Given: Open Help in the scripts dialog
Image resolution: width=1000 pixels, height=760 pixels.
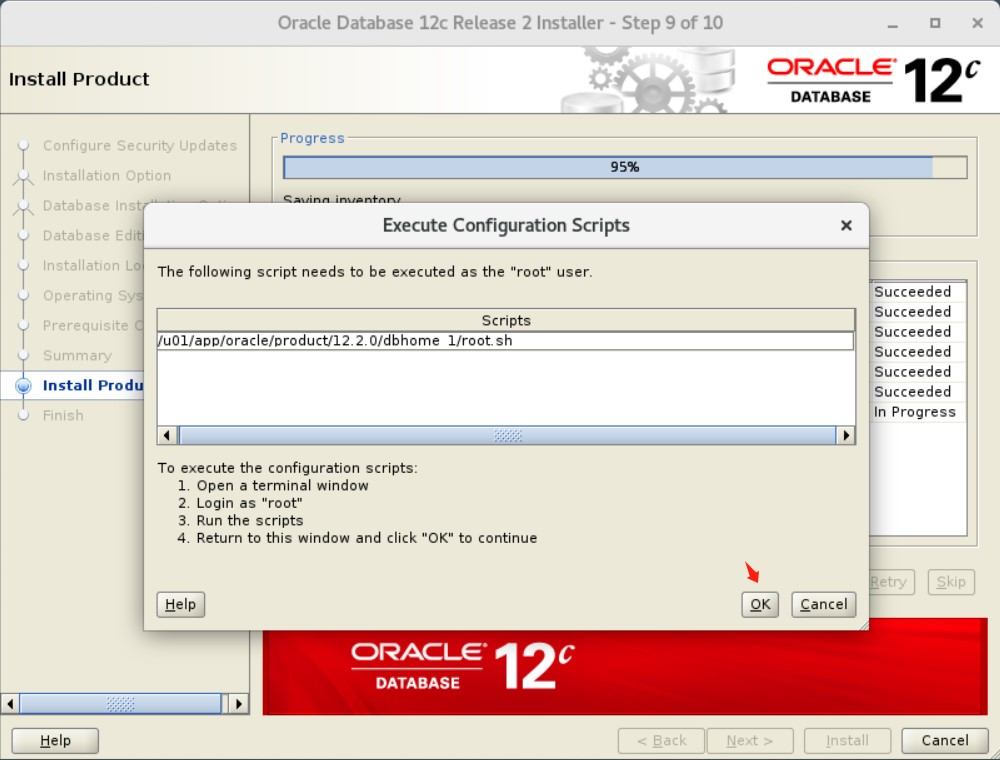Looking at the screenshot, I should click(180, 604).
